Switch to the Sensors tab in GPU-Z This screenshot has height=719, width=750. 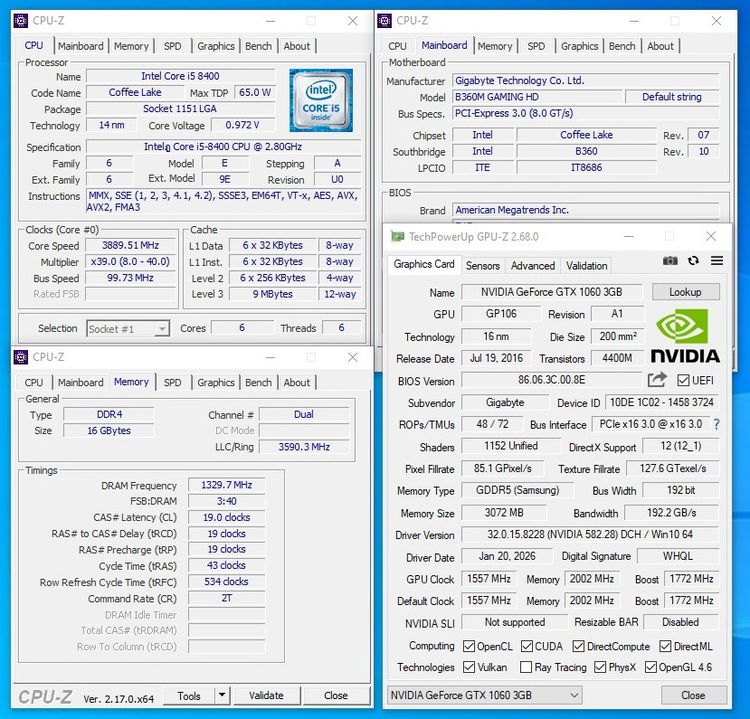483,266
